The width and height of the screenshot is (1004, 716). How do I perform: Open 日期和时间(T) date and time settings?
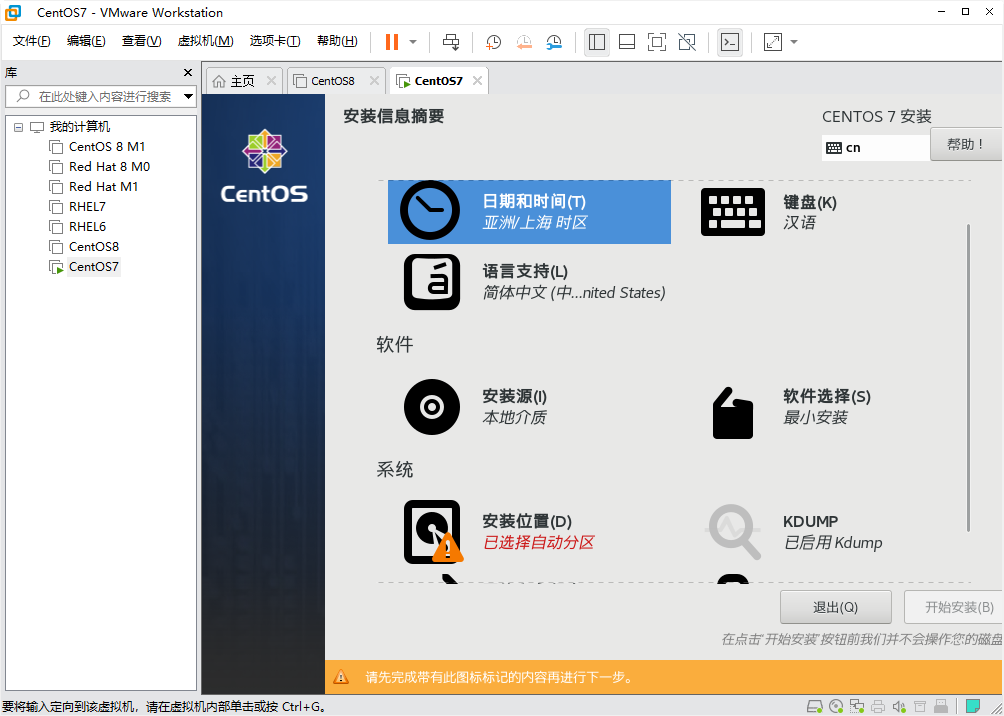click(x=530, y=211)
